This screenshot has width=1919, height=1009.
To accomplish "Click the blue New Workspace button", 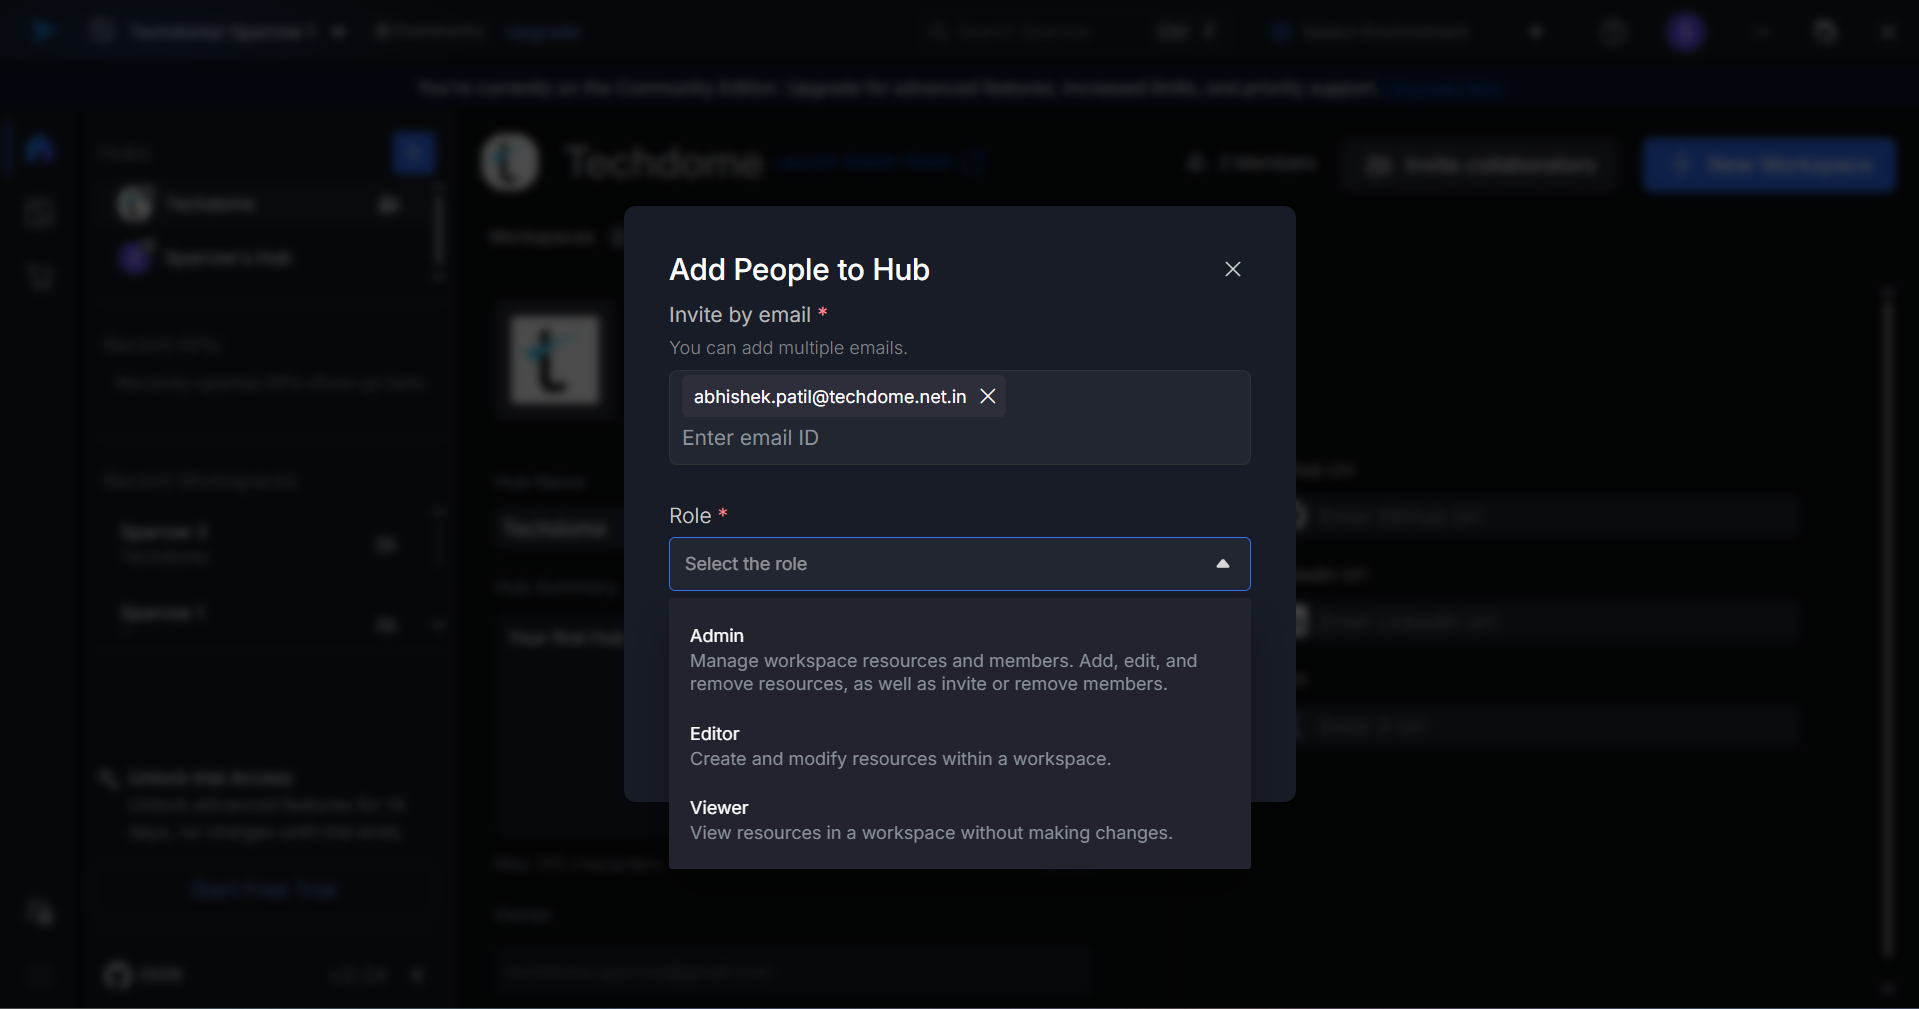I will (1768, 165).
